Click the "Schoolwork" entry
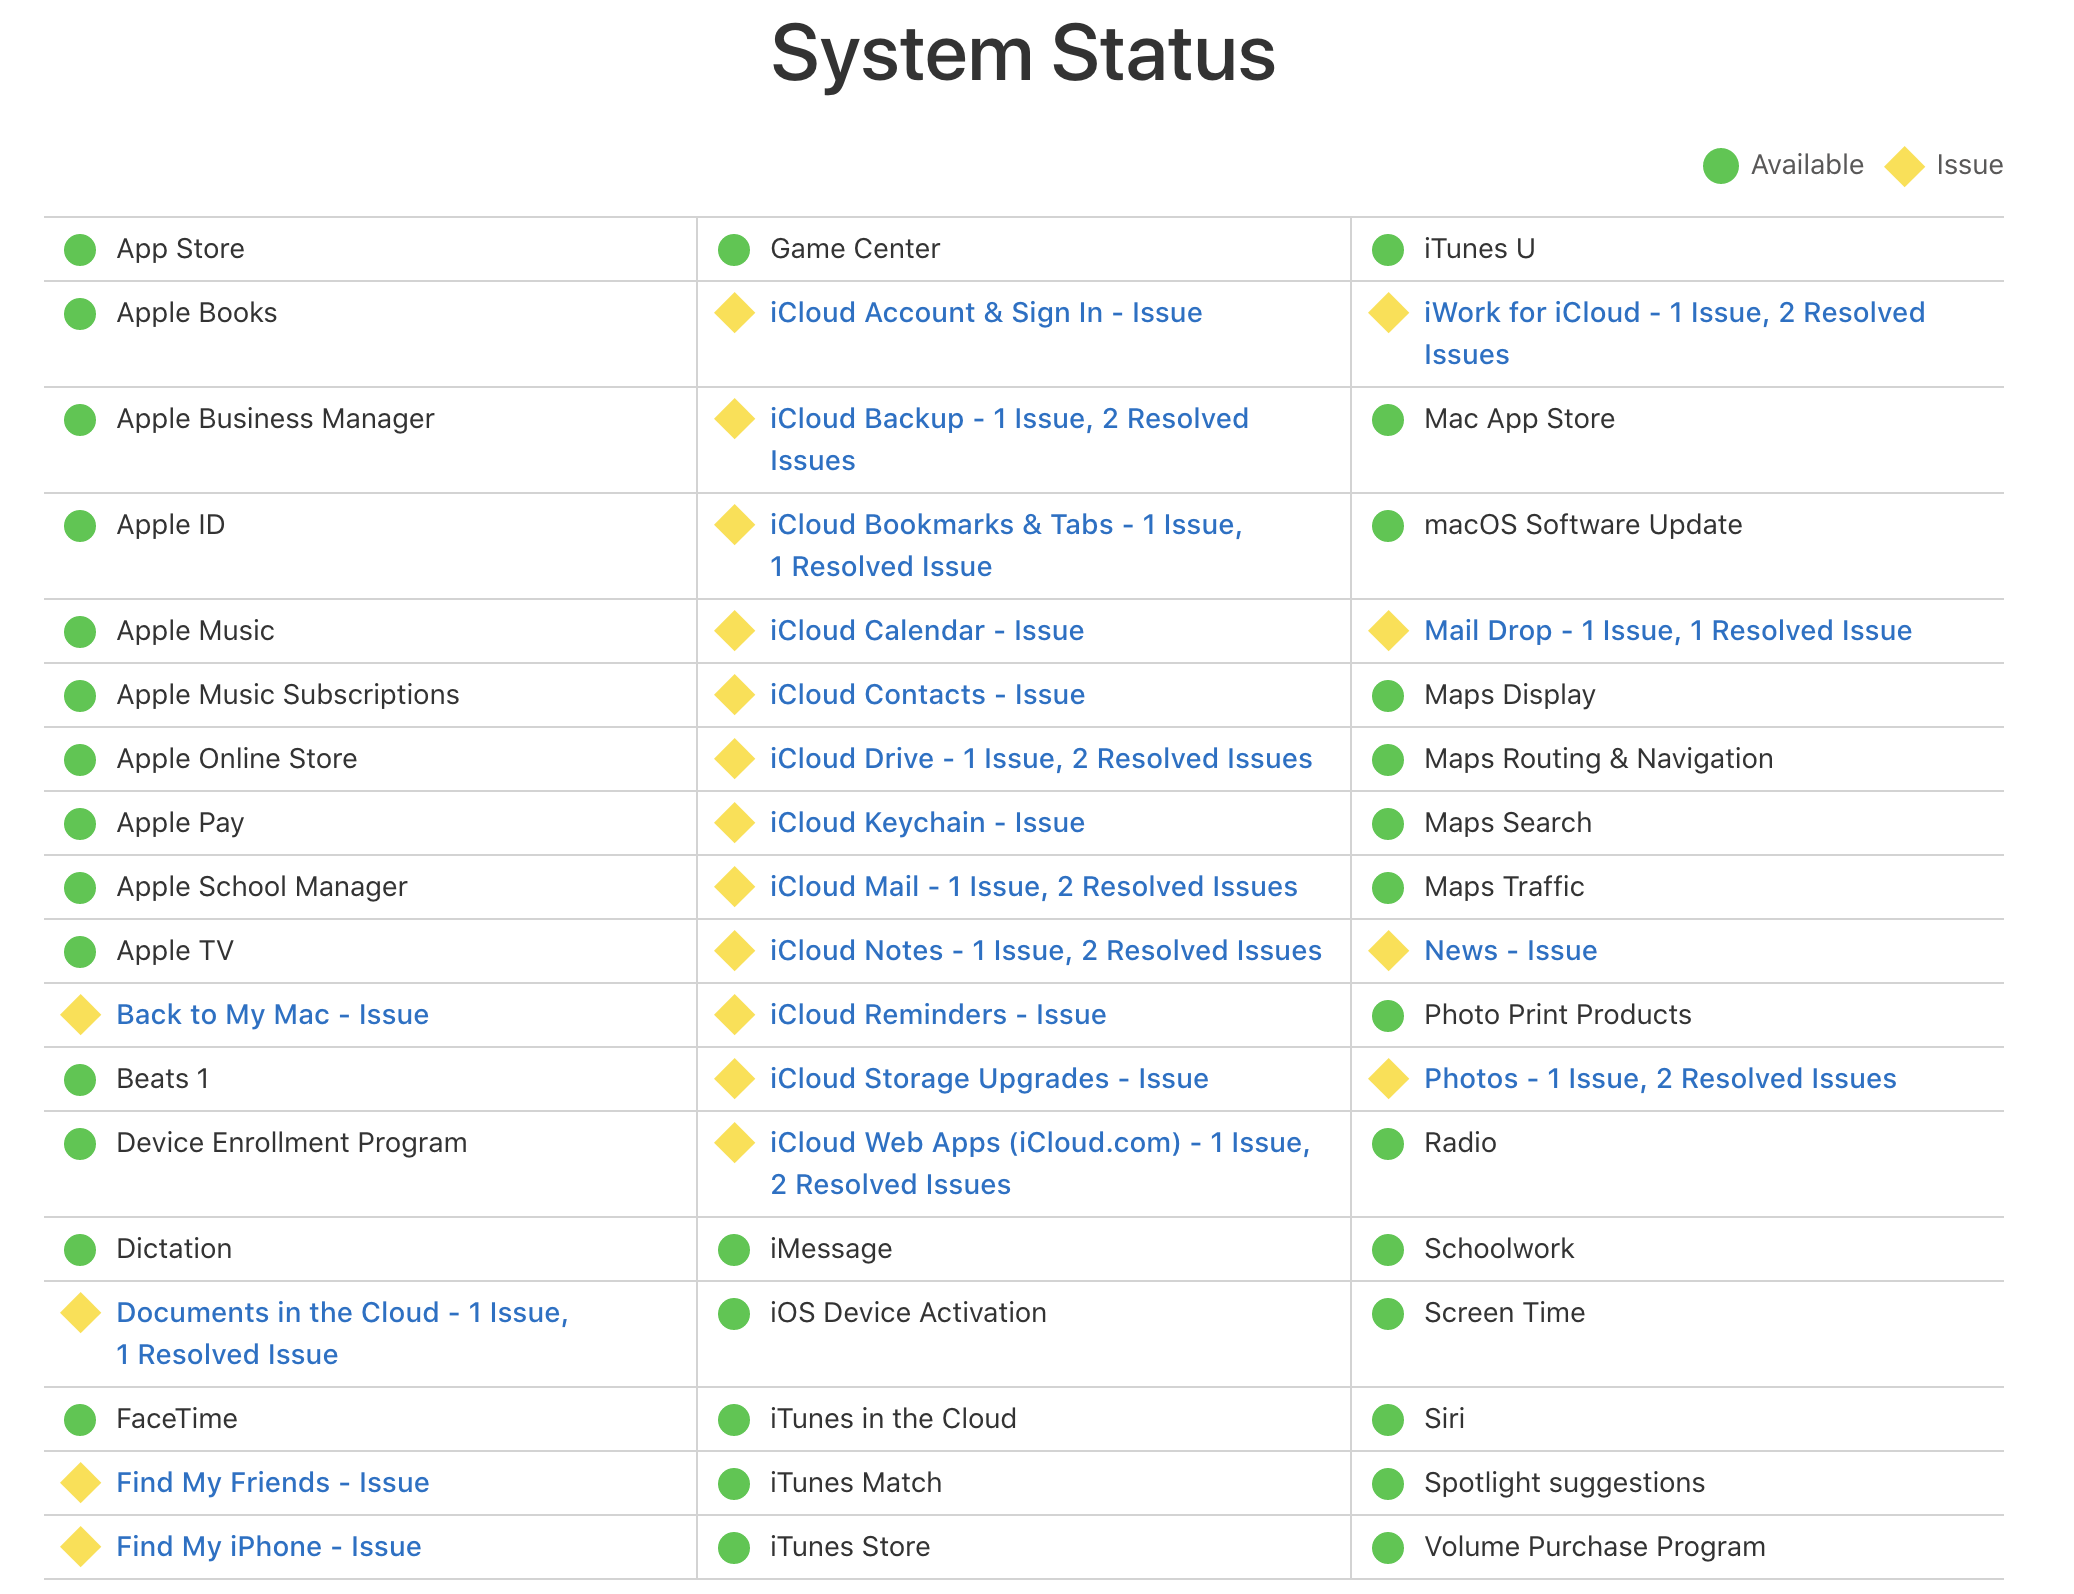2074x1594 pixels. [x=1499, y=1249]
